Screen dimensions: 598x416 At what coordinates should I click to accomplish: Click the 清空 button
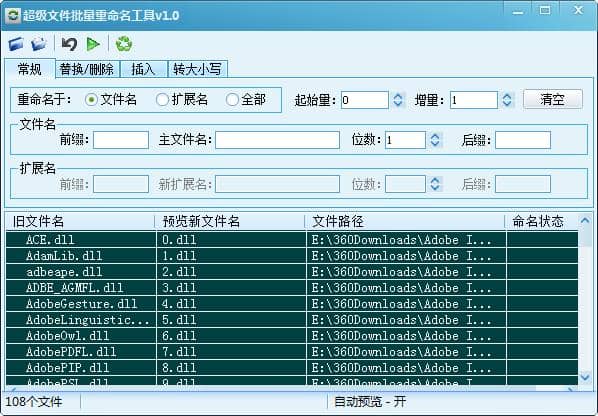point(553,100)
